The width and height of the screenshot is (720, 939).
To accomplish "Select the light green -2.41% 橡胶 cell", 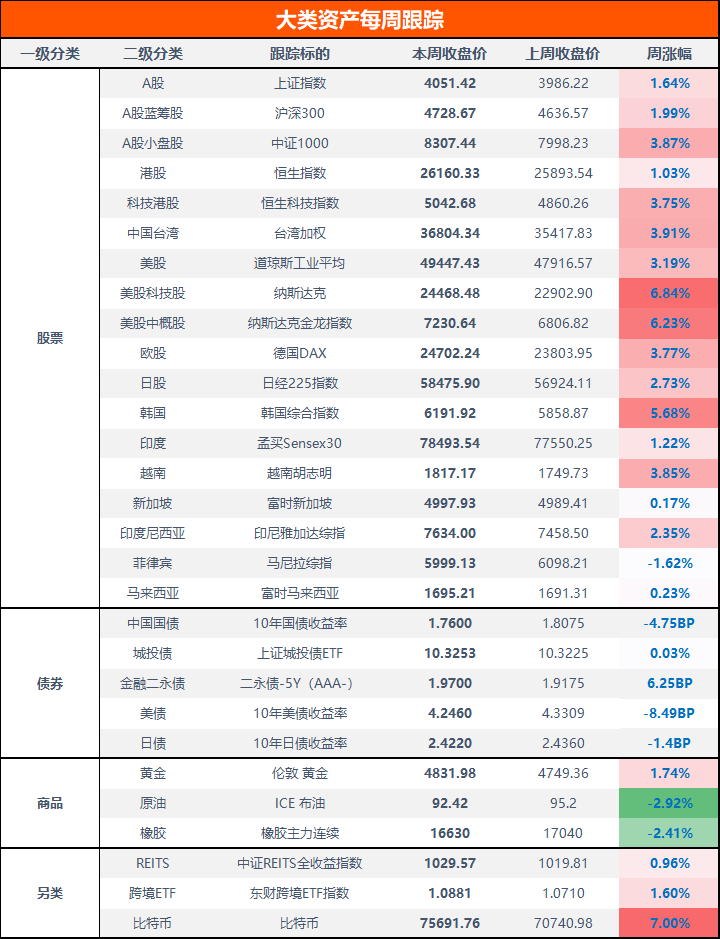I will (669, 833).
